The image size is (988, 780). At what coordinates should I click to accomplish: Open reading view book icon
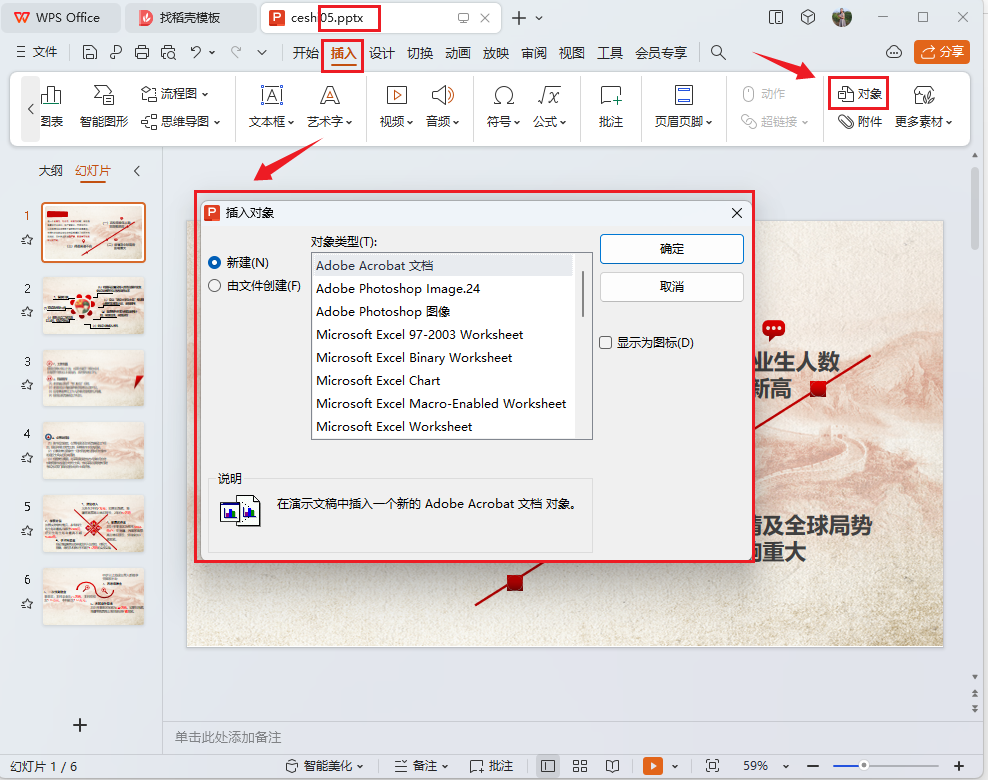(612, 766)
